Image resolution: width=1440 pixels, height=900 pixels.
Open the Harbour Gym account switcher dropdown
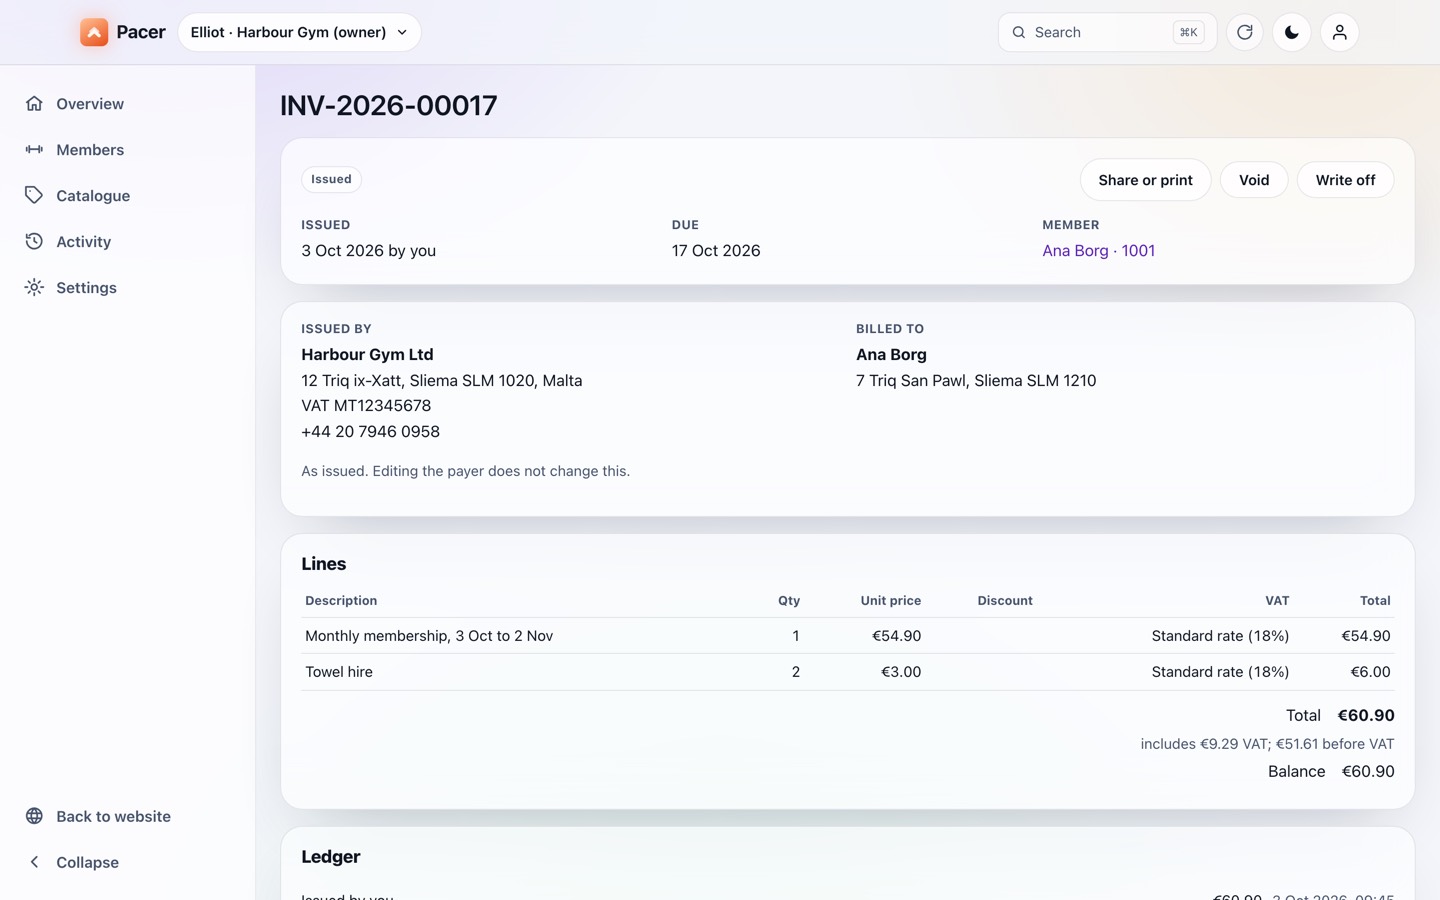(x=299, y=32)
